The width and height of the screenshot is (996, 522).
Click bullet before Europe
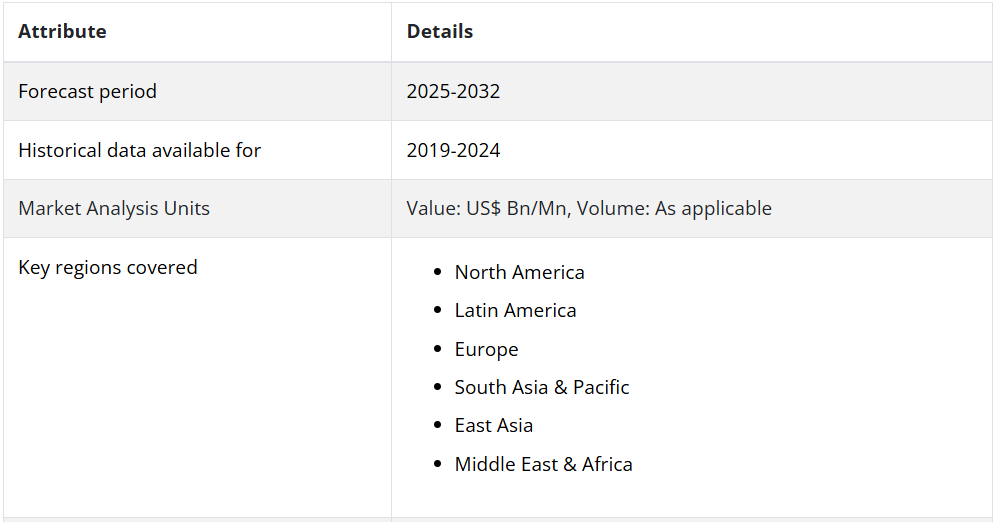tap(437, 349)
